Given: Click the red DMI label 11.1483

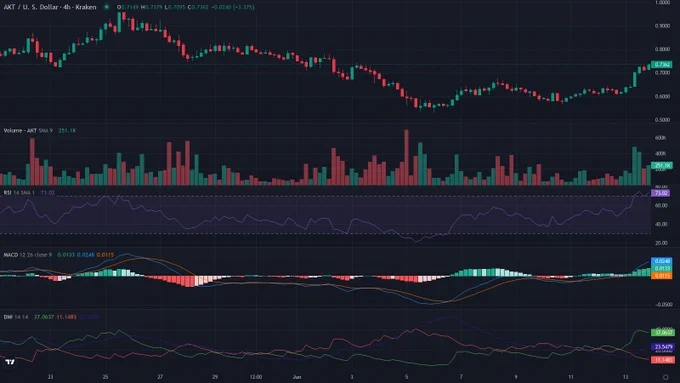Looking at the screenshot, I should click(663, 360).
